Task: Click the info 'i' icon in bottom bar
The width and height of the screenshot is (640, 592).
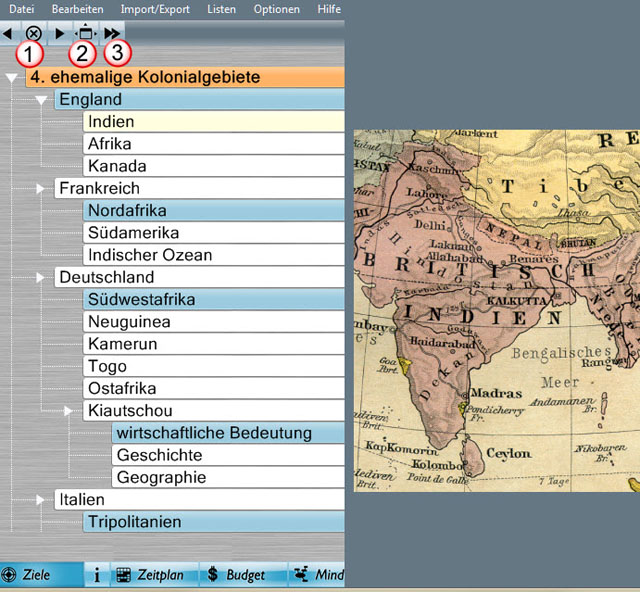Action: click(97, 575)
